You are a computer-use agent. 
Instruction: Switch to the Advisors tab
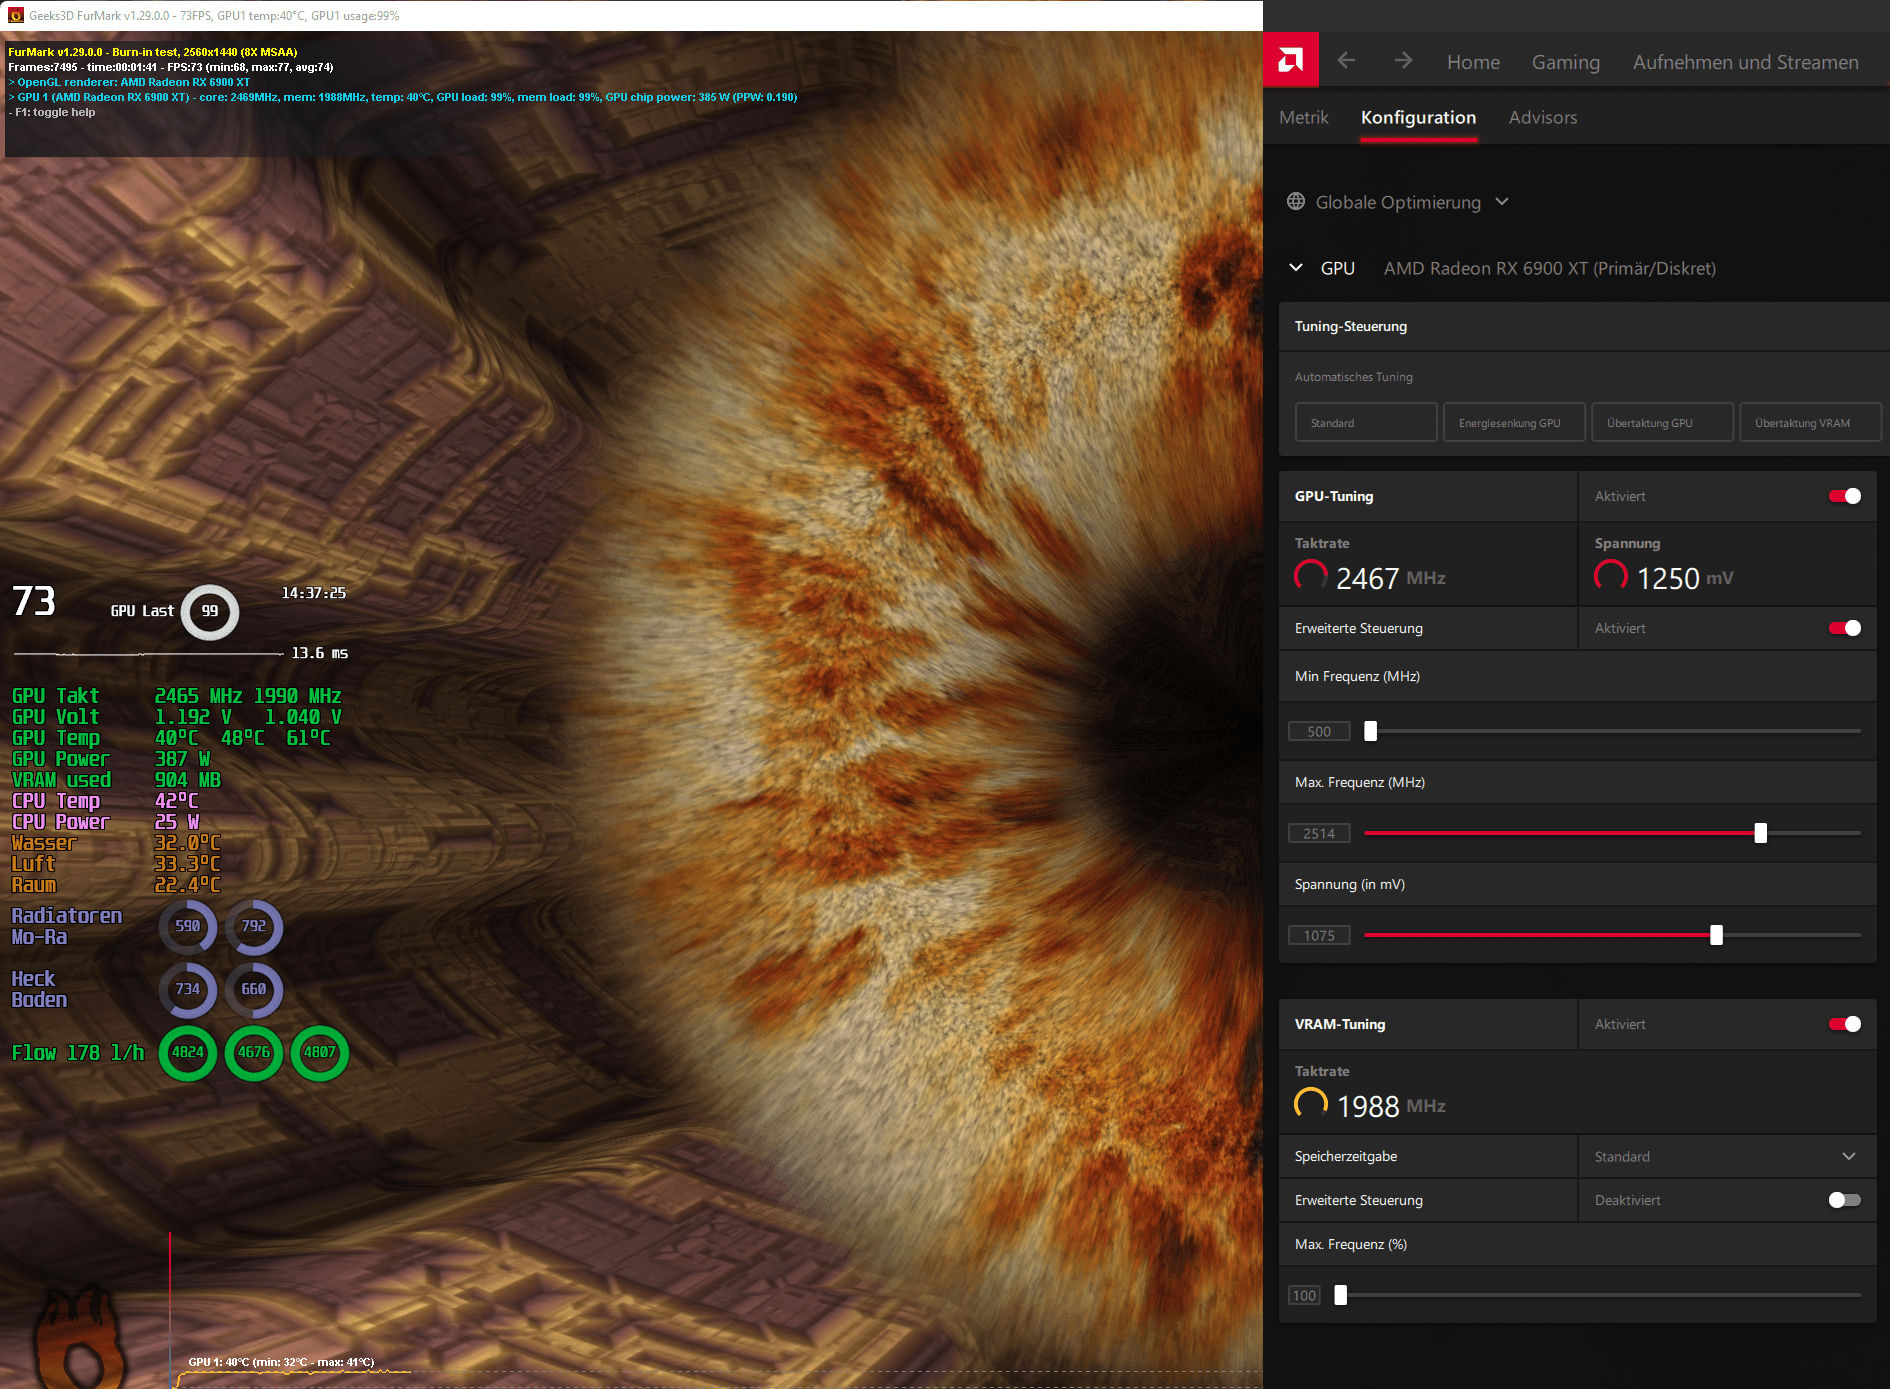coord(1543,117)
